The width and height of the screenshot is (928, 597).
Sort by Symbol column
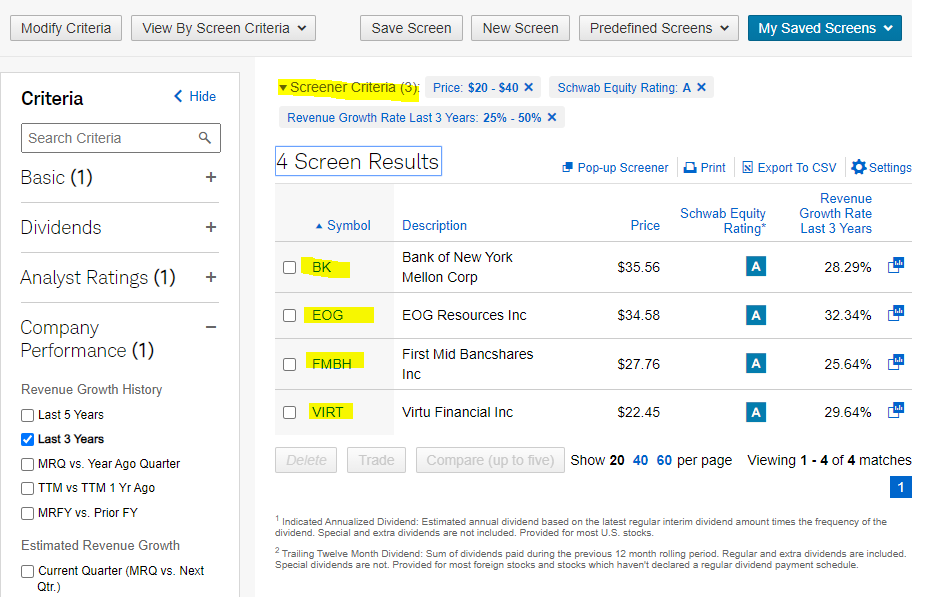[x=343, y=225]
